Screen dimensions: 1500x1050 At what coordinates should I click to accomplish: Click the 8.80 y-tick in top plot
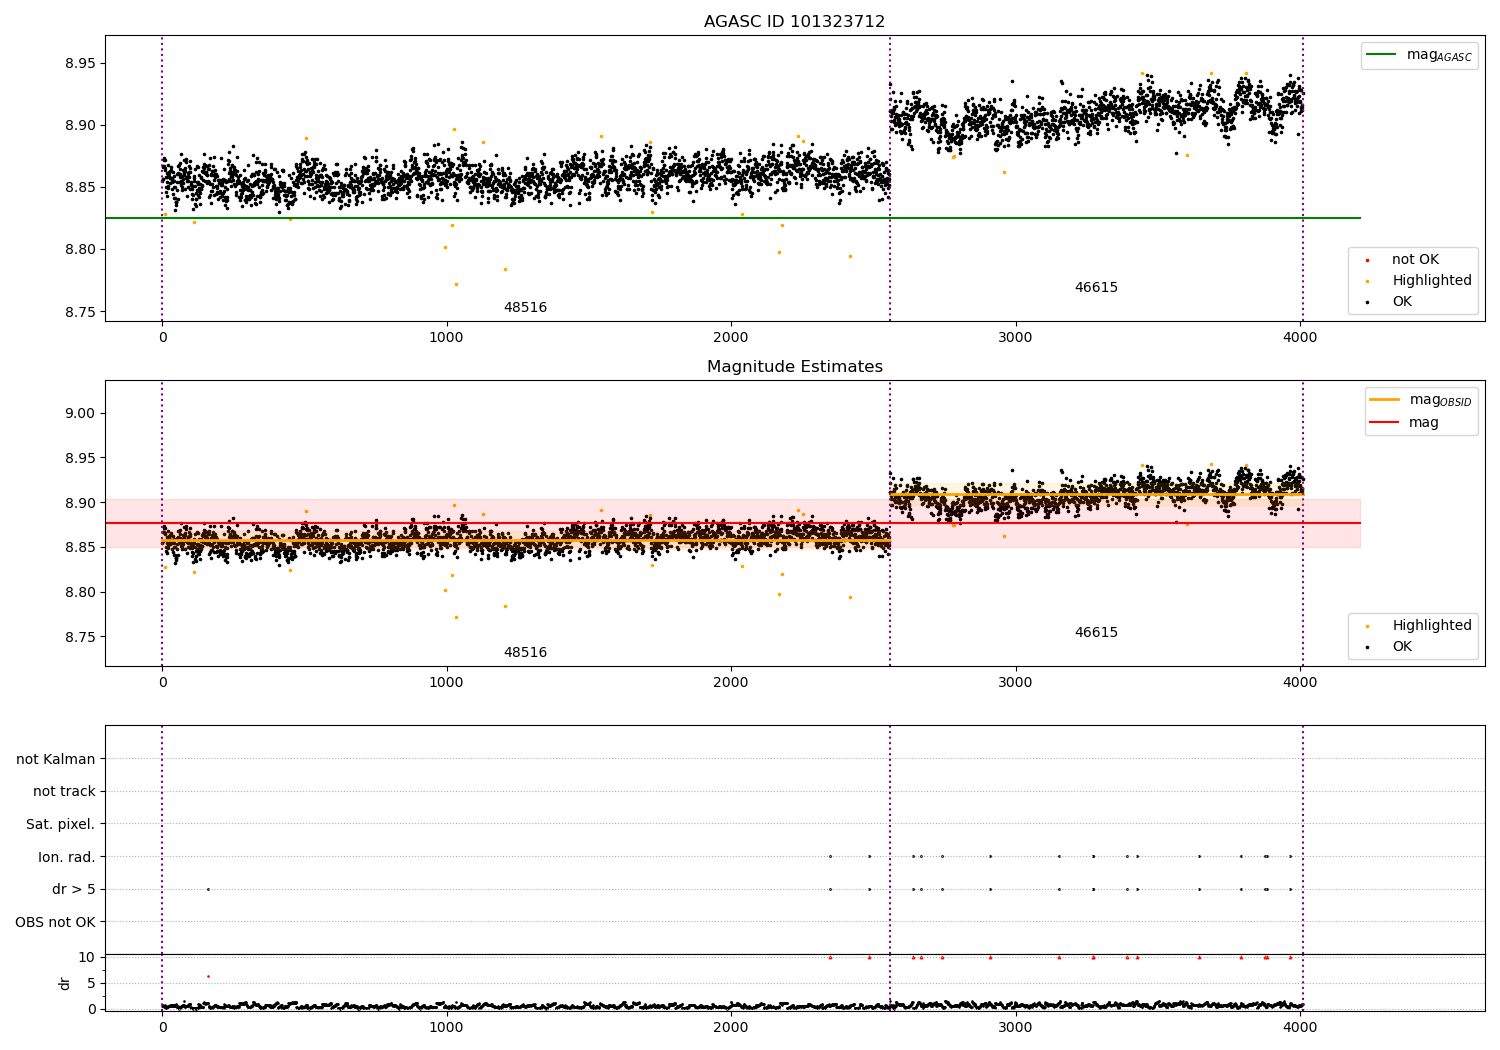(x=79, y=250)
